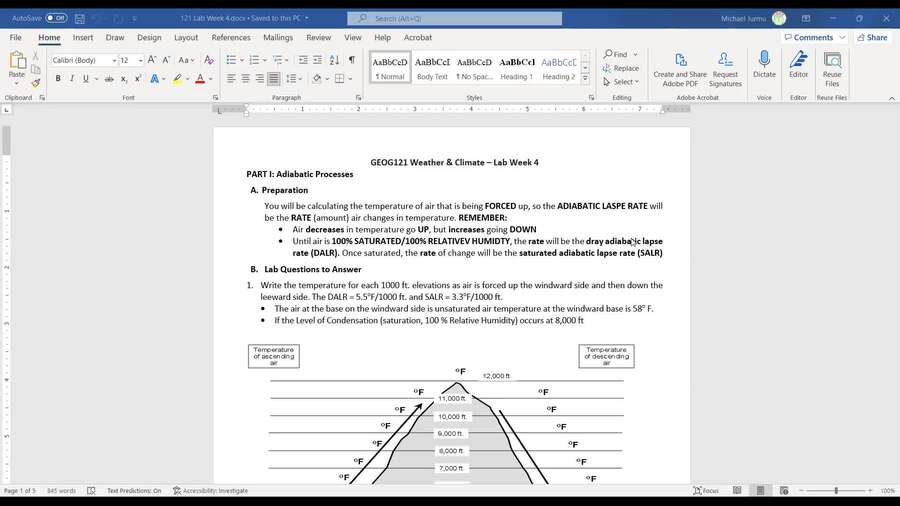Apply the Heading 1 style
The height and width of the screenshot is (506, 900).
pos(517,68)
